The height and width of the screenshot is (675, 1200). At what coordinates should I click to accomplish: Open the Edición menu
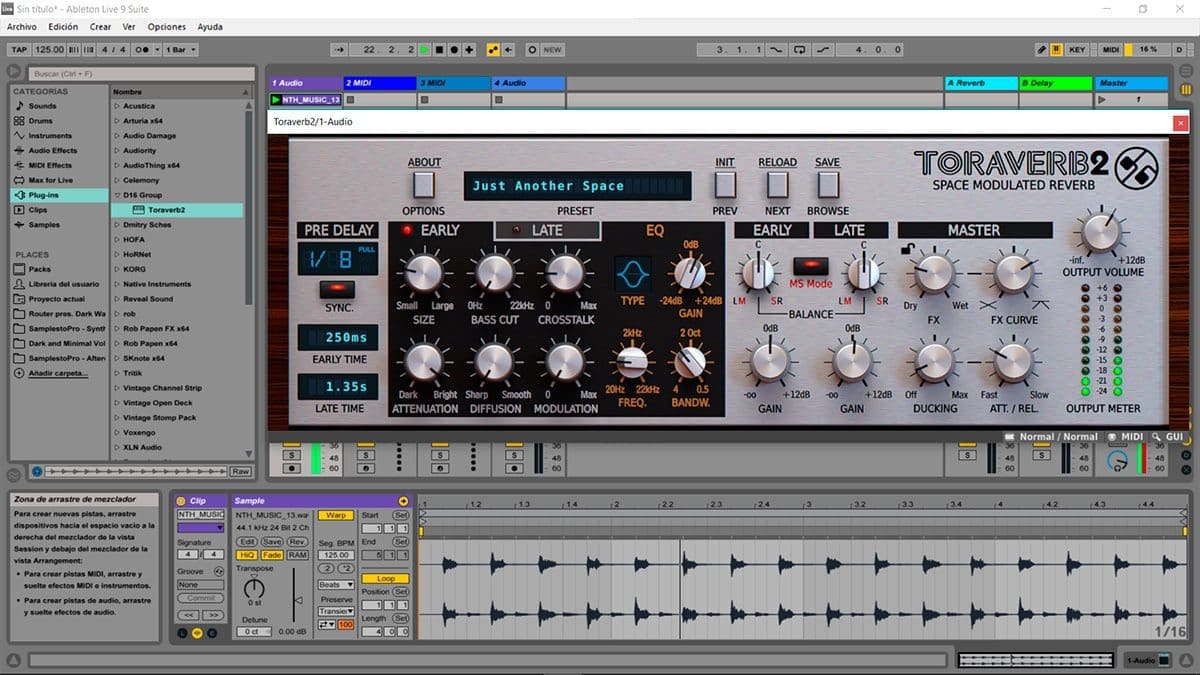coord(63,27)
